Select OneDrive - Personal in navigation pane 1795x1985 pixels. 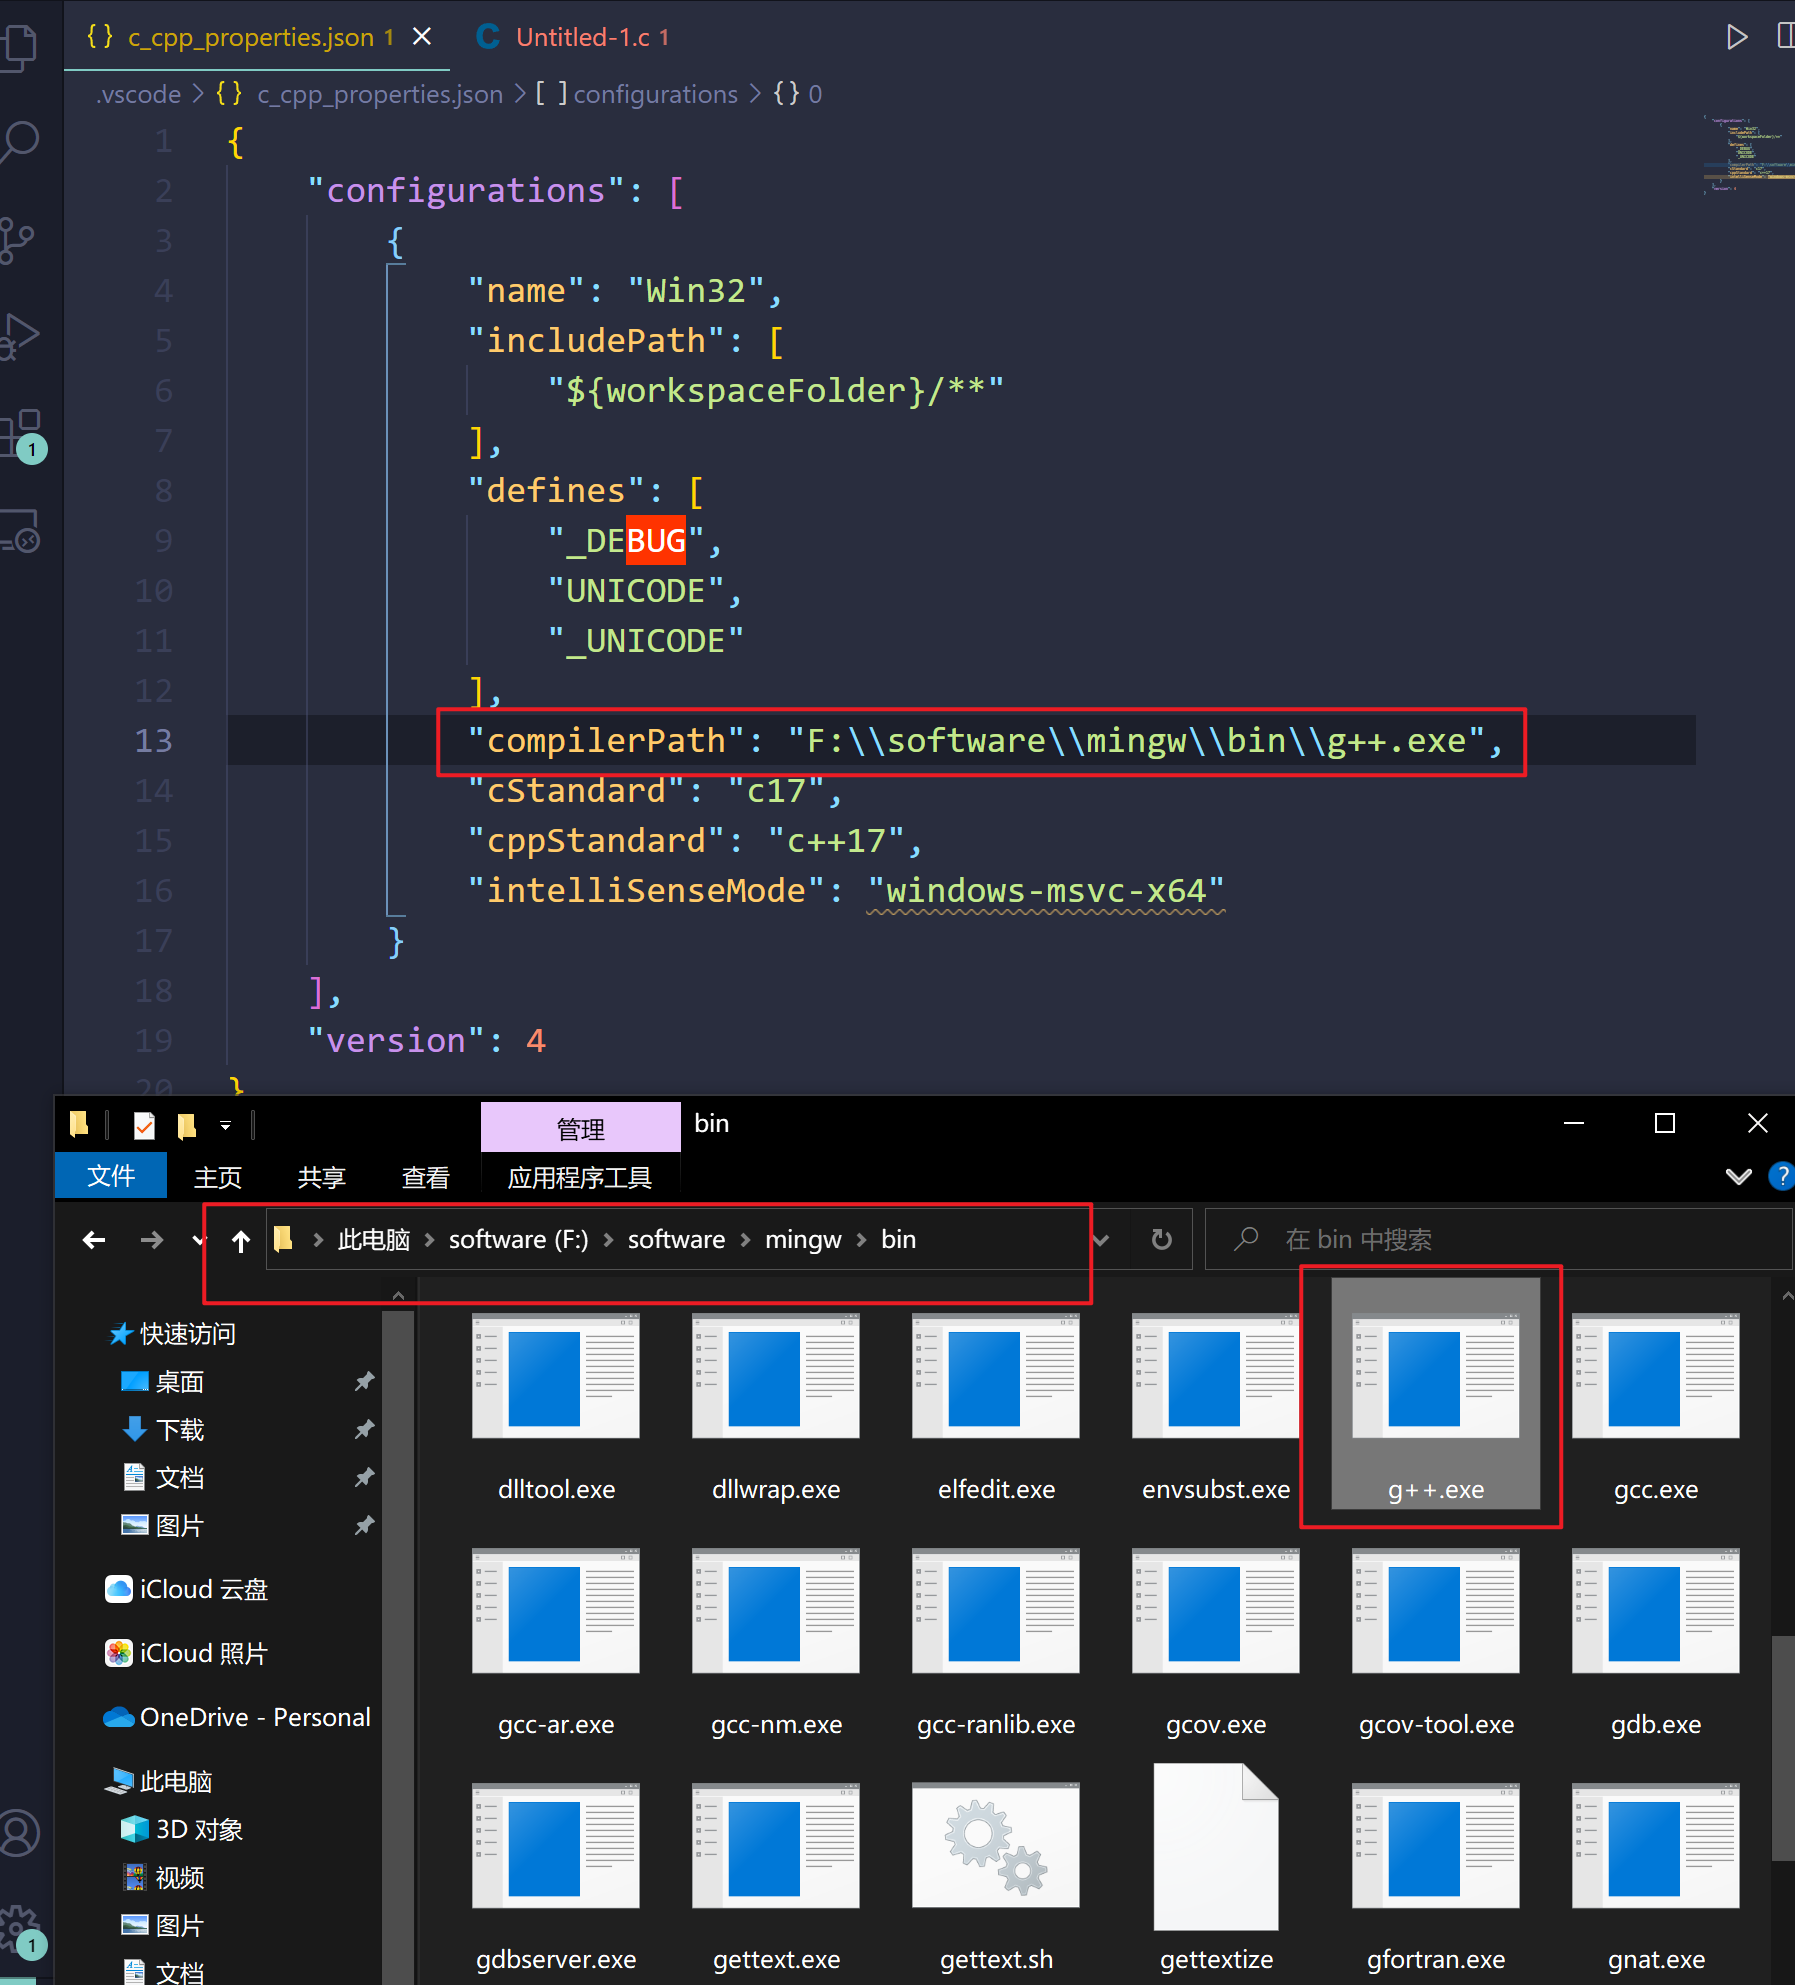coord(237,1717)
